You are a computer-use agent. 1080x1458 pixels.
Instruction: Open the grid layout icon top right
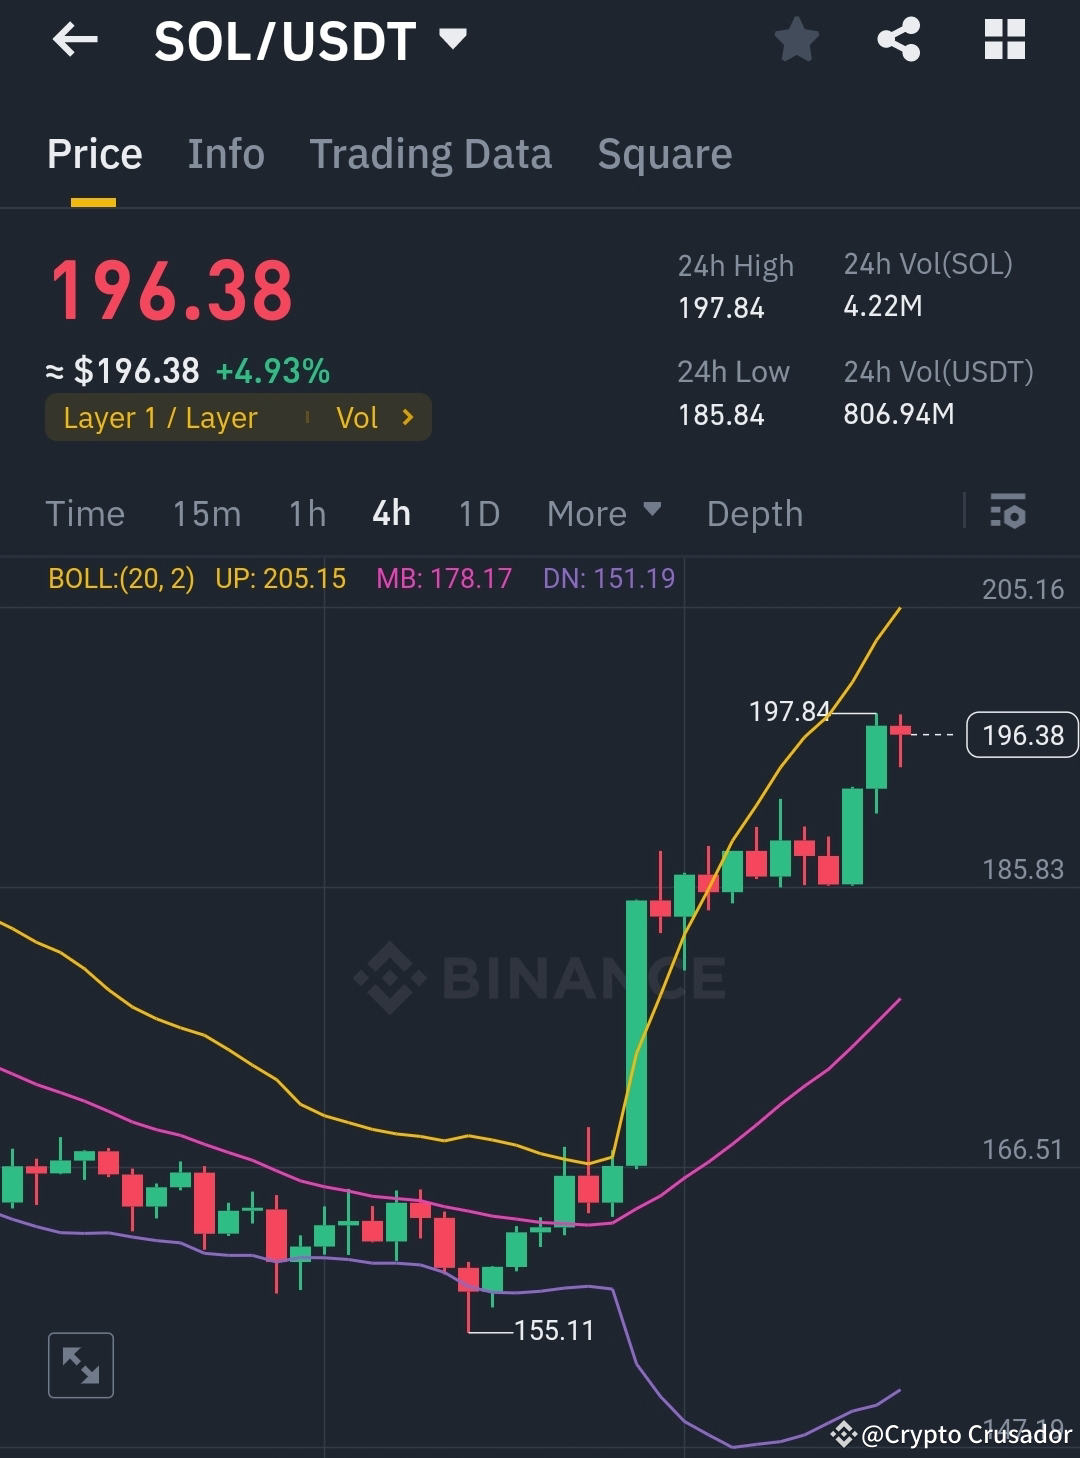click(x=1004, y=39)
